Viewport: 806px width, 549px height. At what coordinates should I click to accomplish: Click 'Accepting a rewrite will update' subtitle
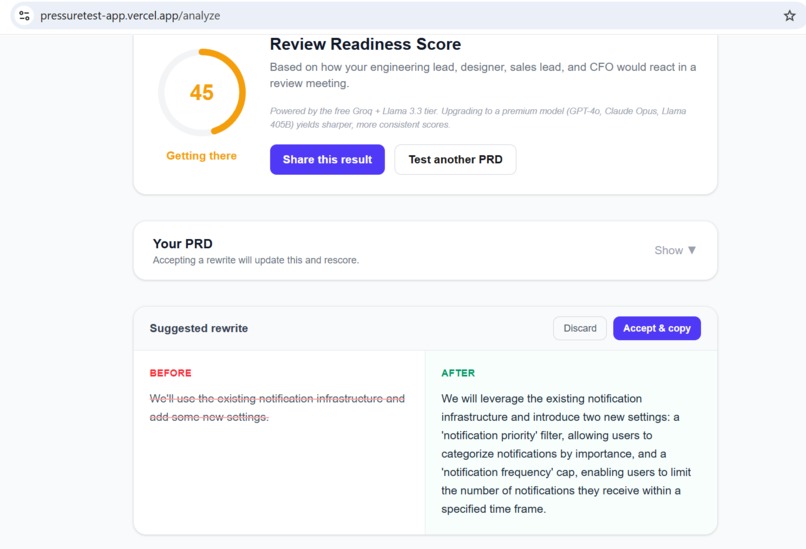pos(255,260)
